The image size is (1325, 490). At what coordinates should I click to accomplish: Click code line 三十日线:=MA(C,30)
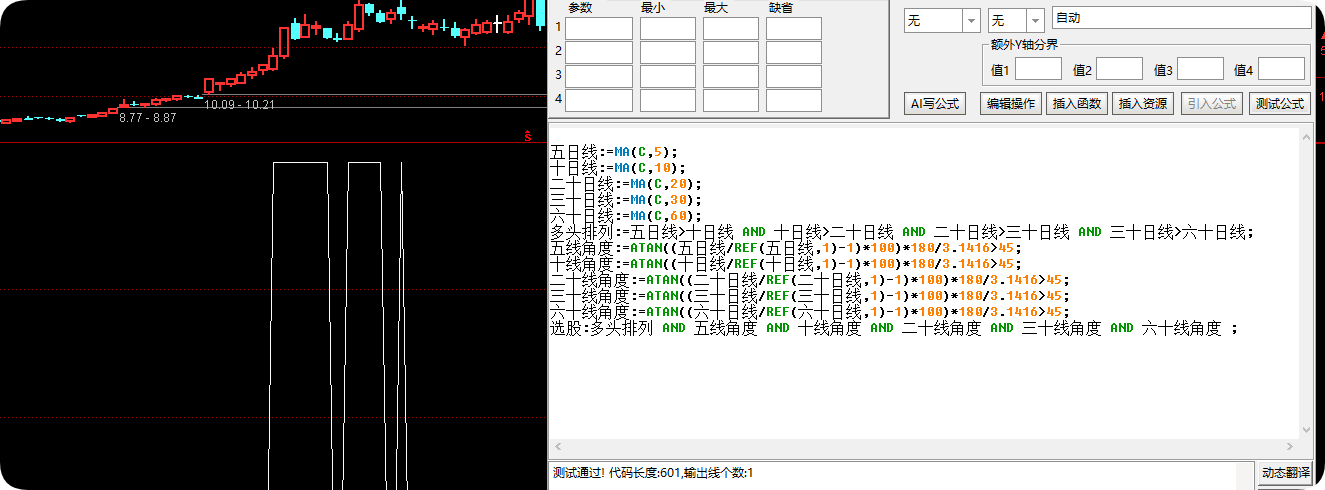(626, 201)
